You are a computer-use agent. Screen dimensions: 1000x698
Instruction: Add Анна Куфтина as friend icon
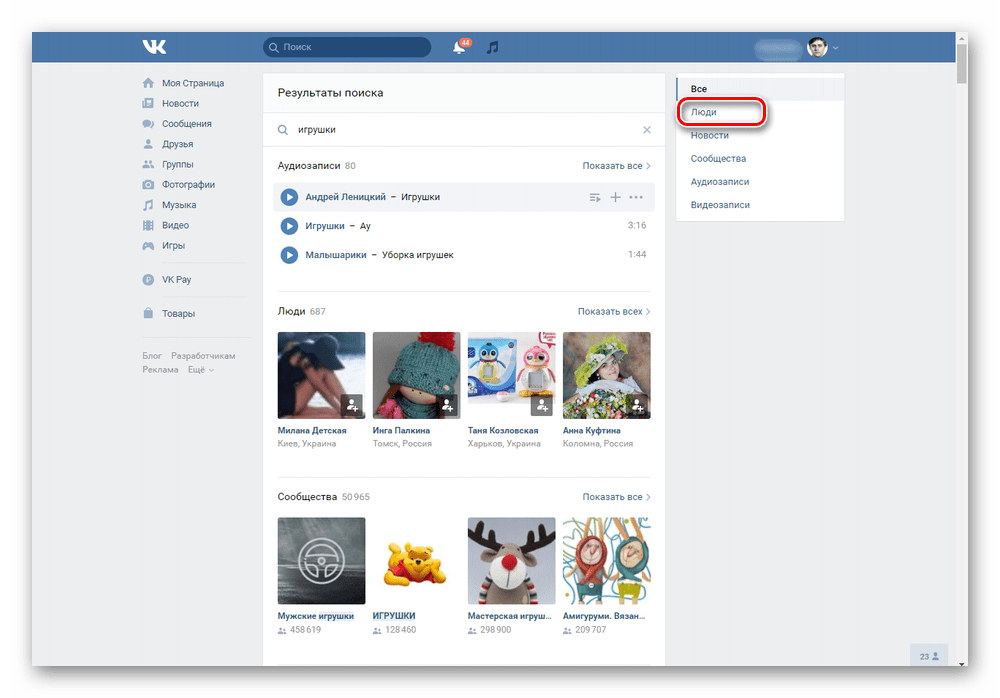(638, 406)
